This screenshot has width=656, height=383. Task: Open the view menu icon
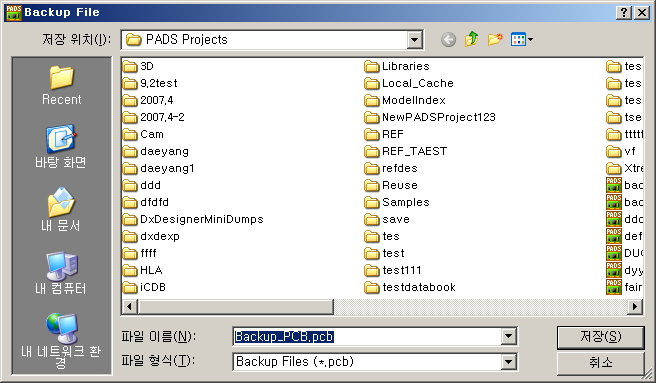tap(518, 40)
